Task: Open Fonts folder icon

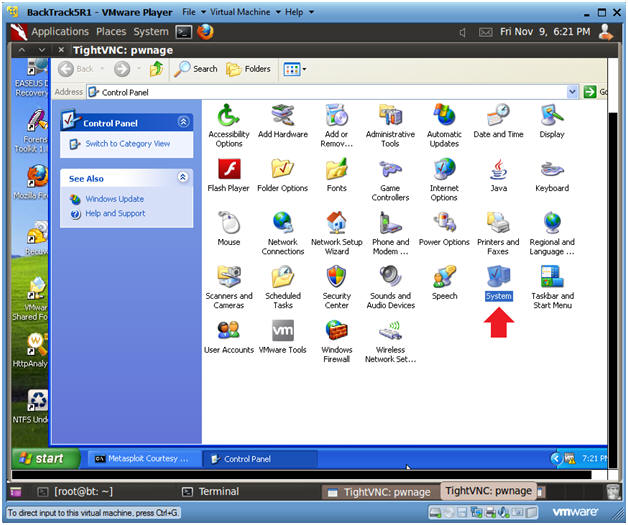Action: (336, 175)
